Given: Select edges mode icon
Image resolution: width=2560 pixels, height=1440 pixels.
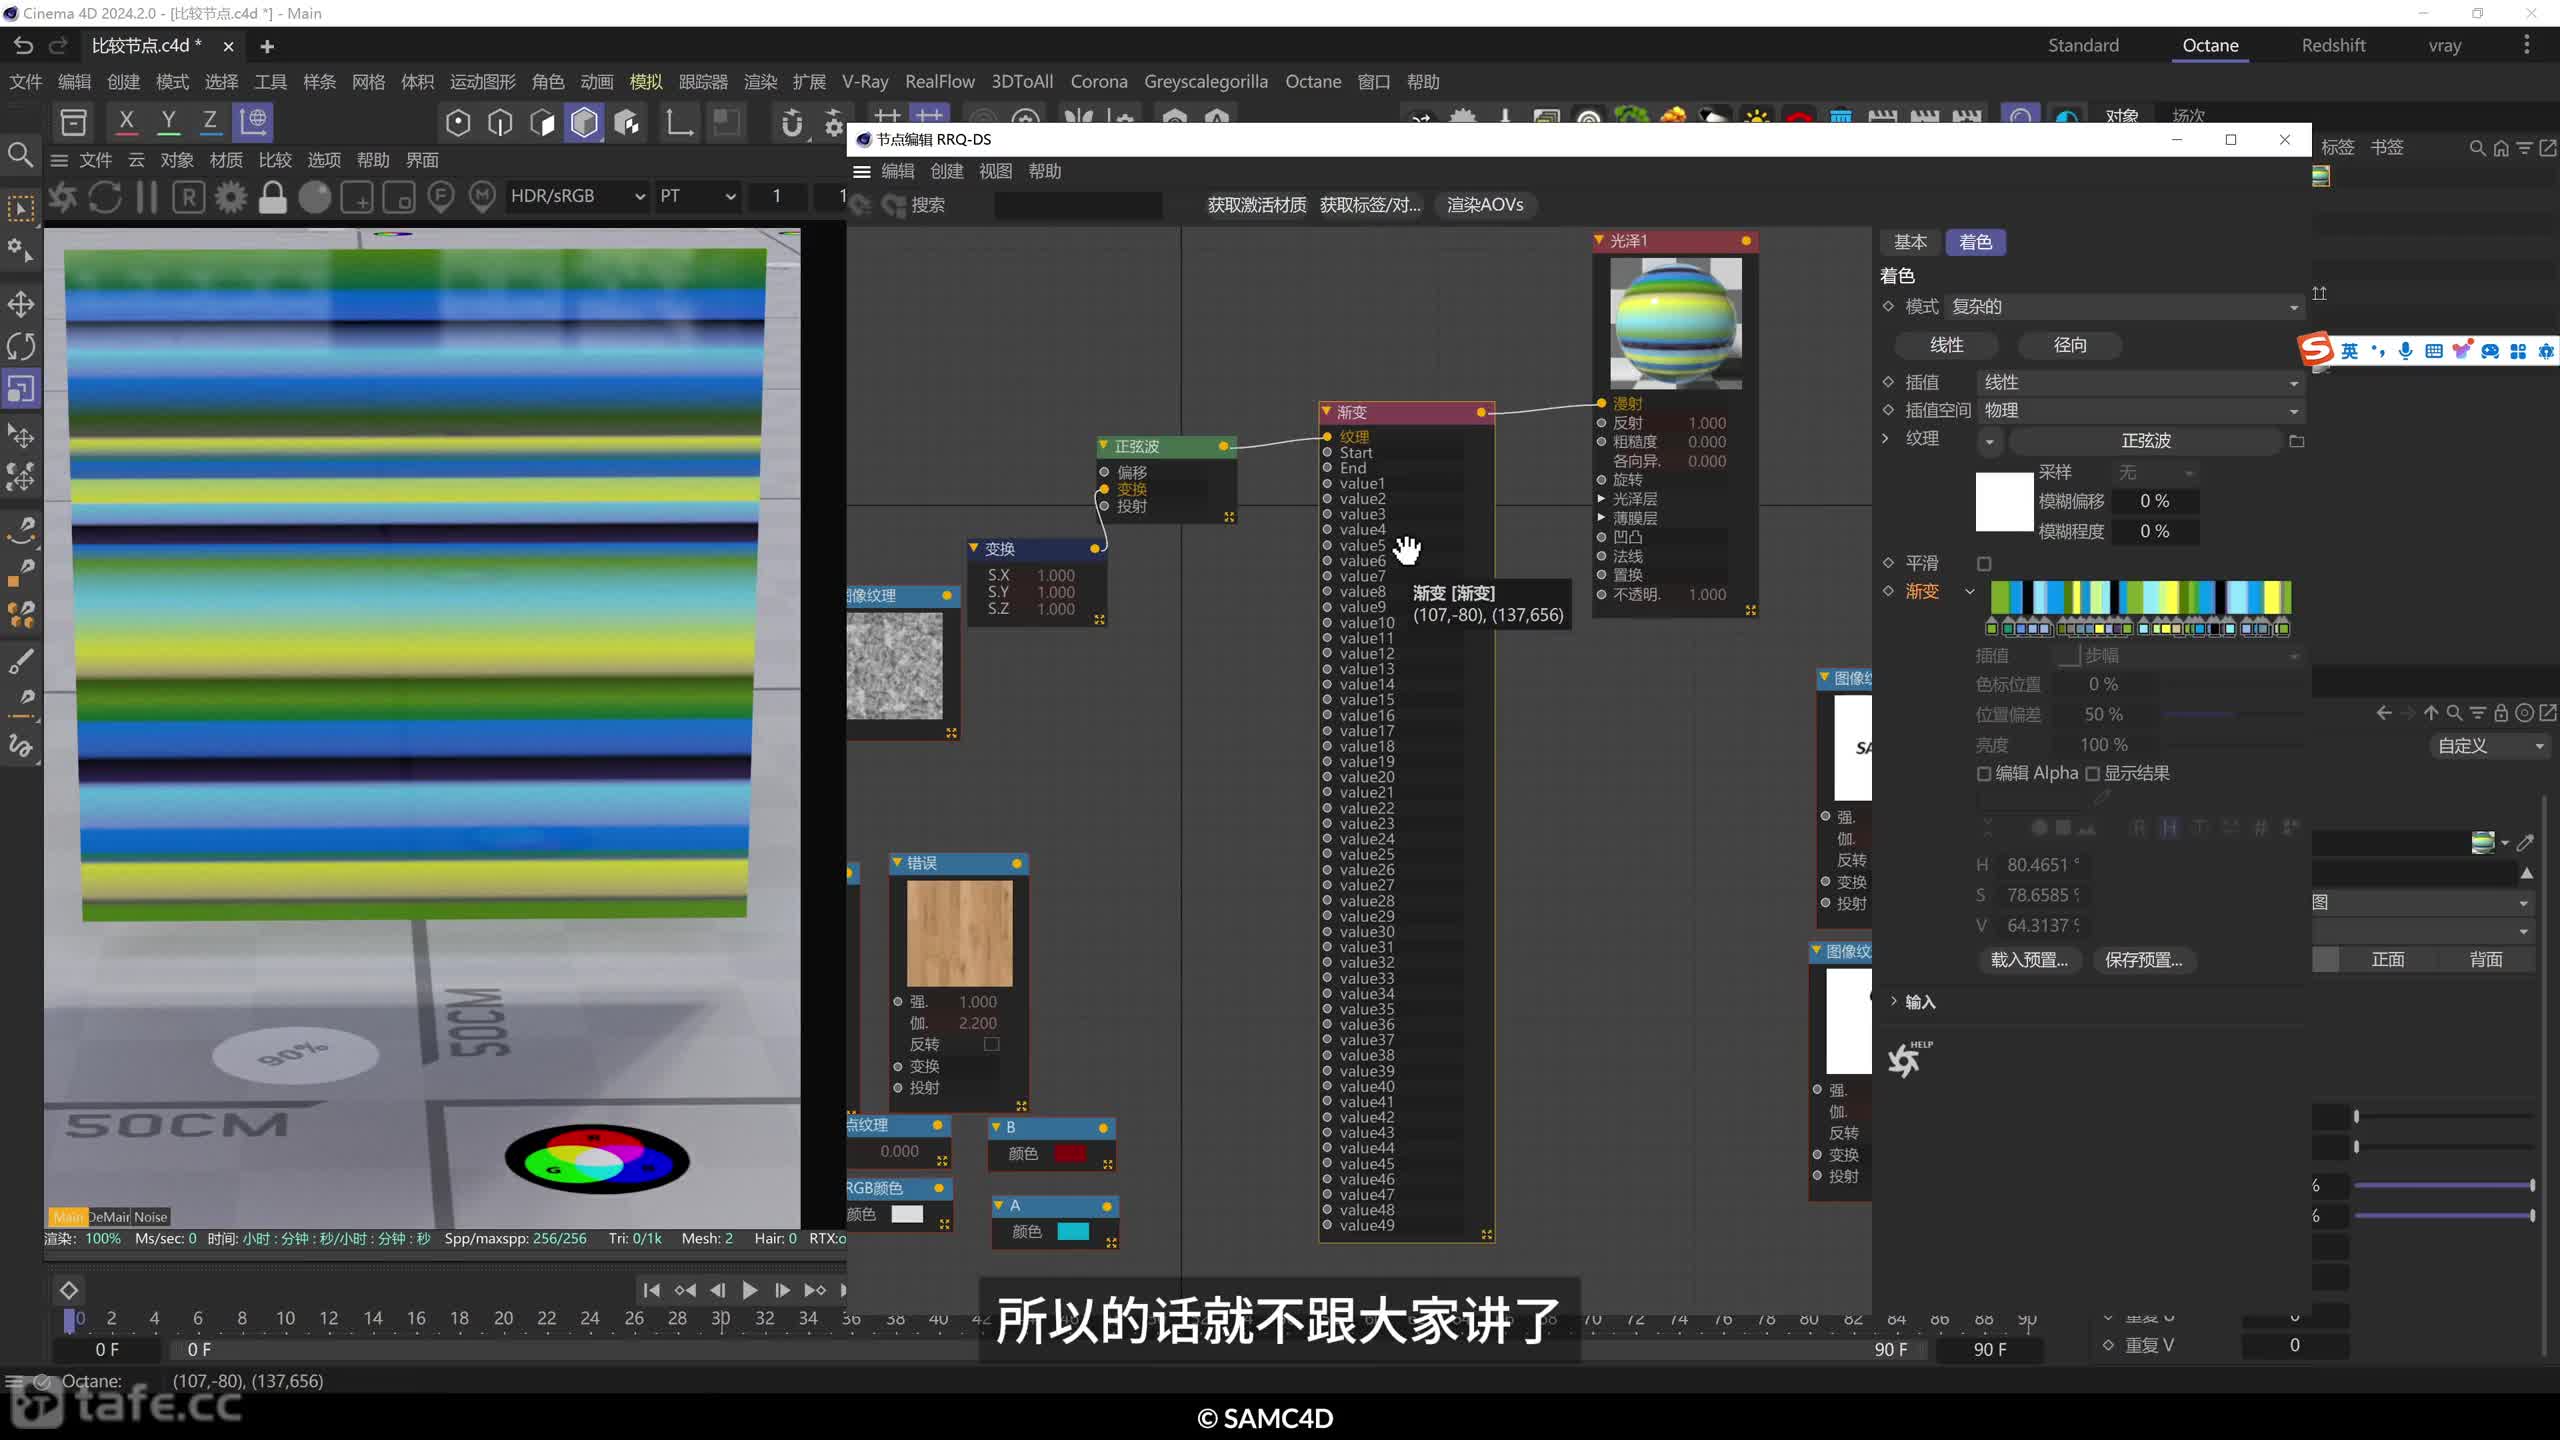Looking at the screenshot, I should 500,122.
